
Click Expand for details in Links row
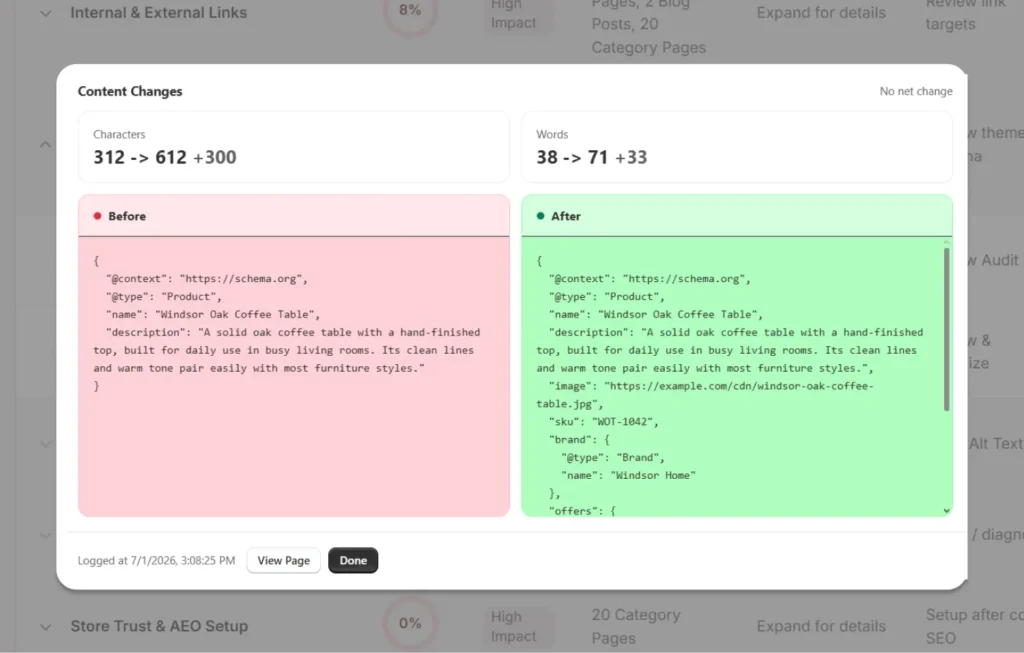coord(821,13)
